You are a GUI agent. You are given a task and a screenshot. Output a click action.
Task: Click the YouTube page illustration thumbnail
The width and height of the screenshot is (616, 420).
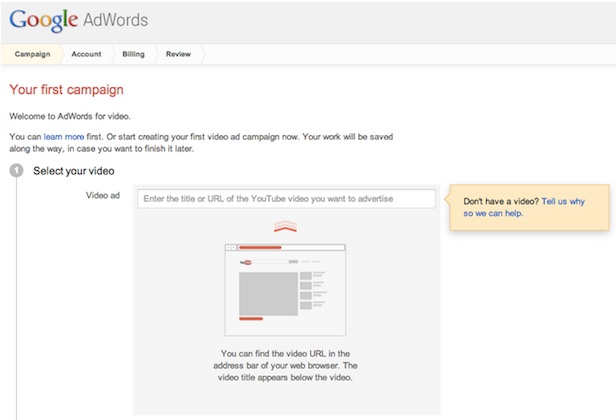pos(285,290)
